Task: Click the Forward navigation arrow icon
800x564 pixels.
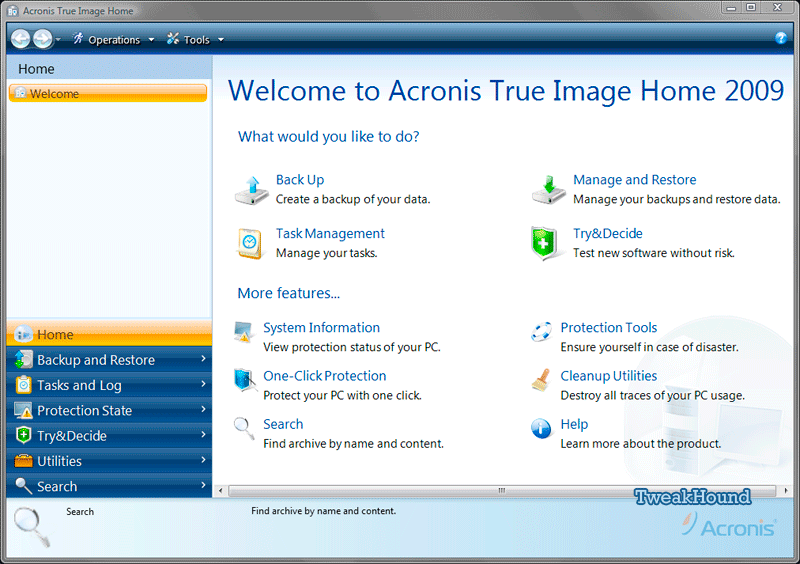Action: (42, 39)
